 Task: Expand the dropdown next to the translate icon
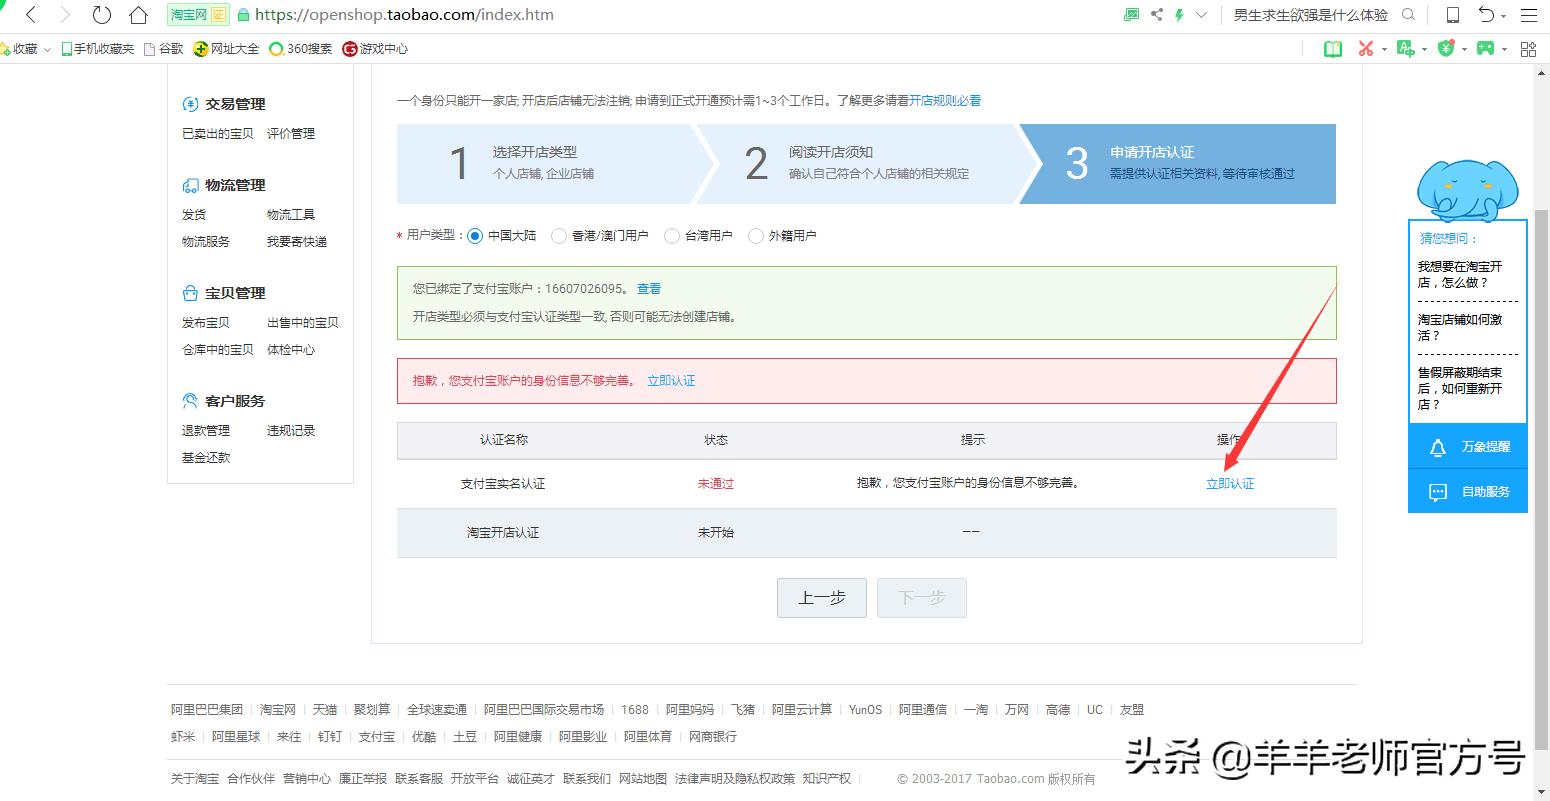point(1424,48)
